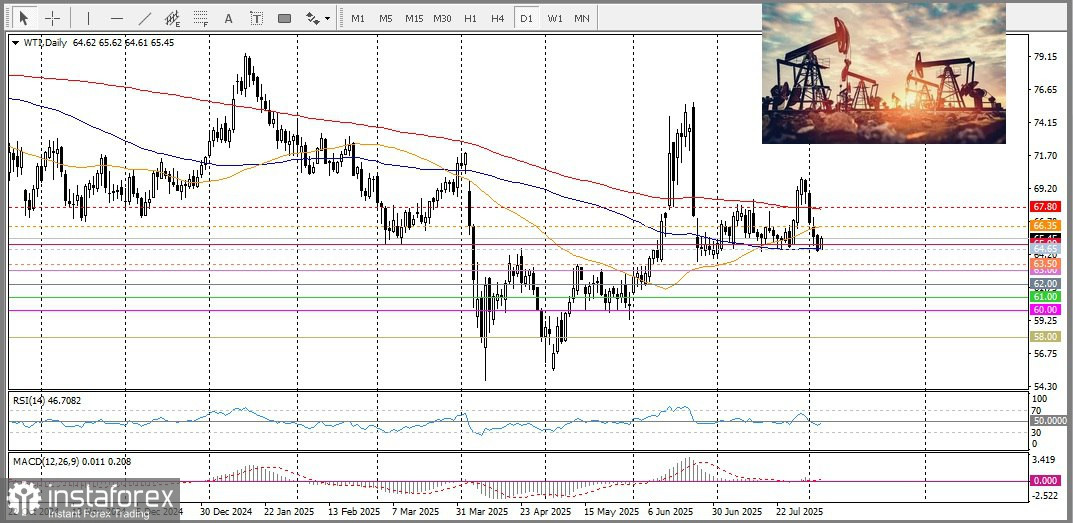This screenshot has height=523, width=1073.
Task: Open the WTI chart title dropdown triangle
Action: (16, 42)
